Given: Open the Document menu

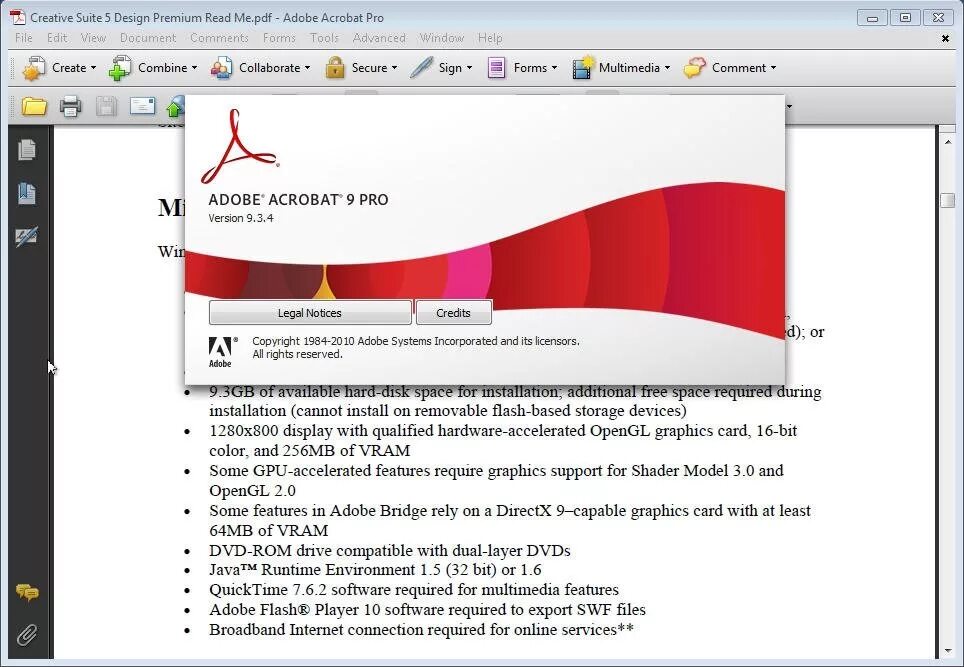Looking at the screenshot, I should pos(148,38).
